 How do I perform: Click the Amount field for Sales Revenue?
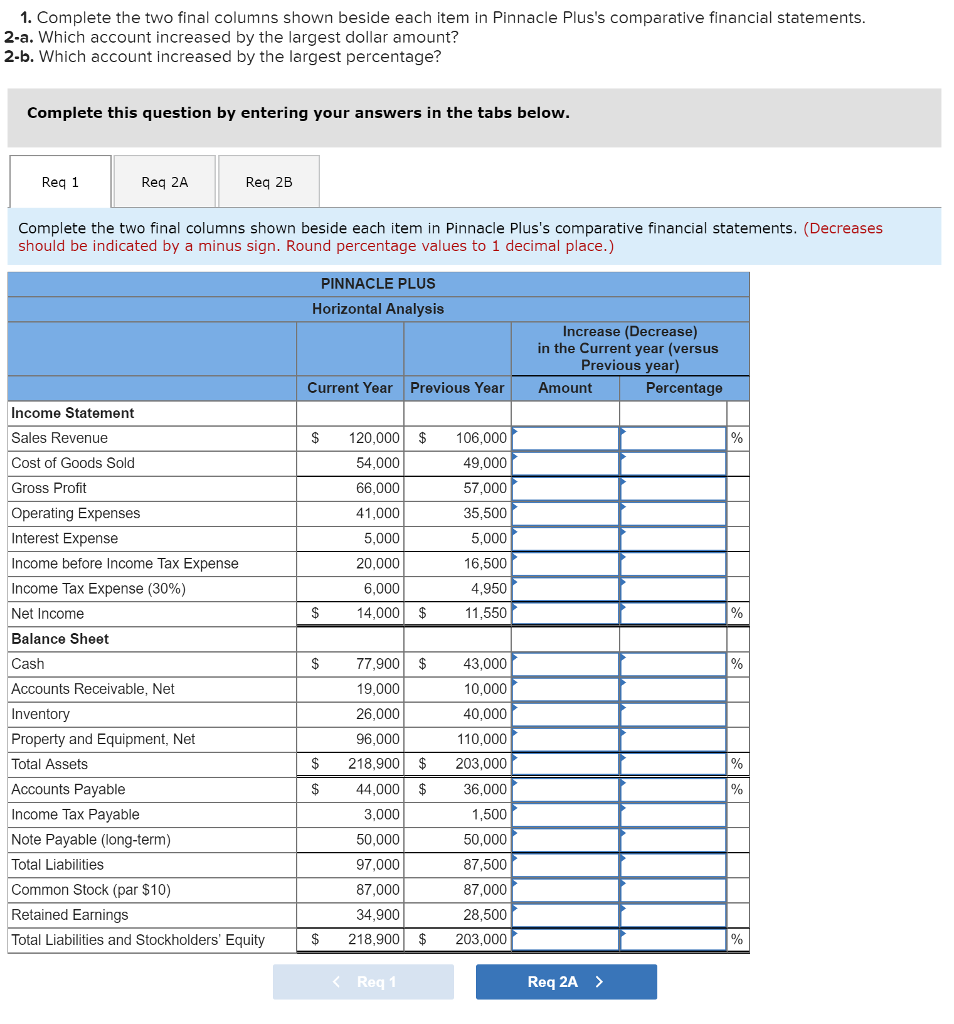[x=566, y=437]
